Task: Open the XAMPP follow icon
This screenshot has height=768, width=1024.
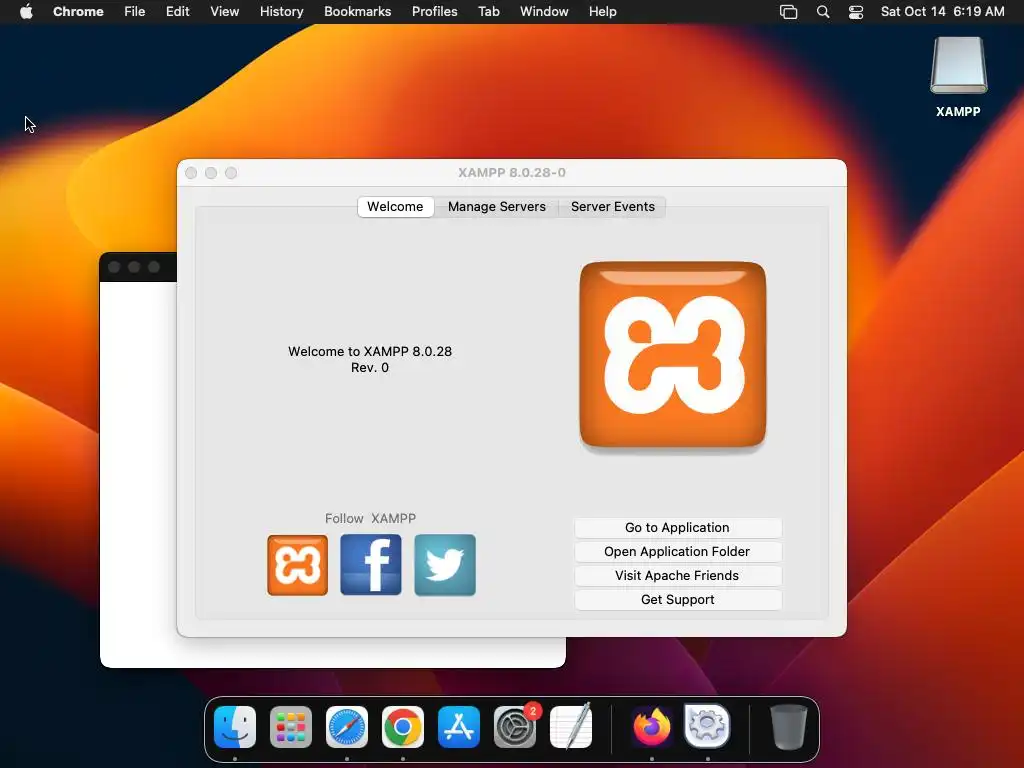Action: click(x=297, y=565)
